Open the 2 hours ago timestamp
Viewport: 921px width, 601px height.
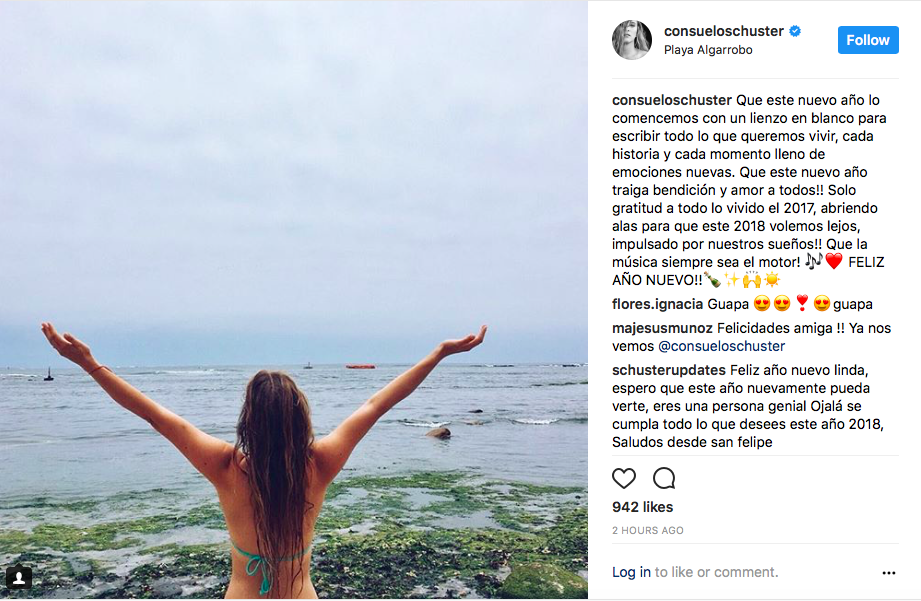[x=648, y=530]
